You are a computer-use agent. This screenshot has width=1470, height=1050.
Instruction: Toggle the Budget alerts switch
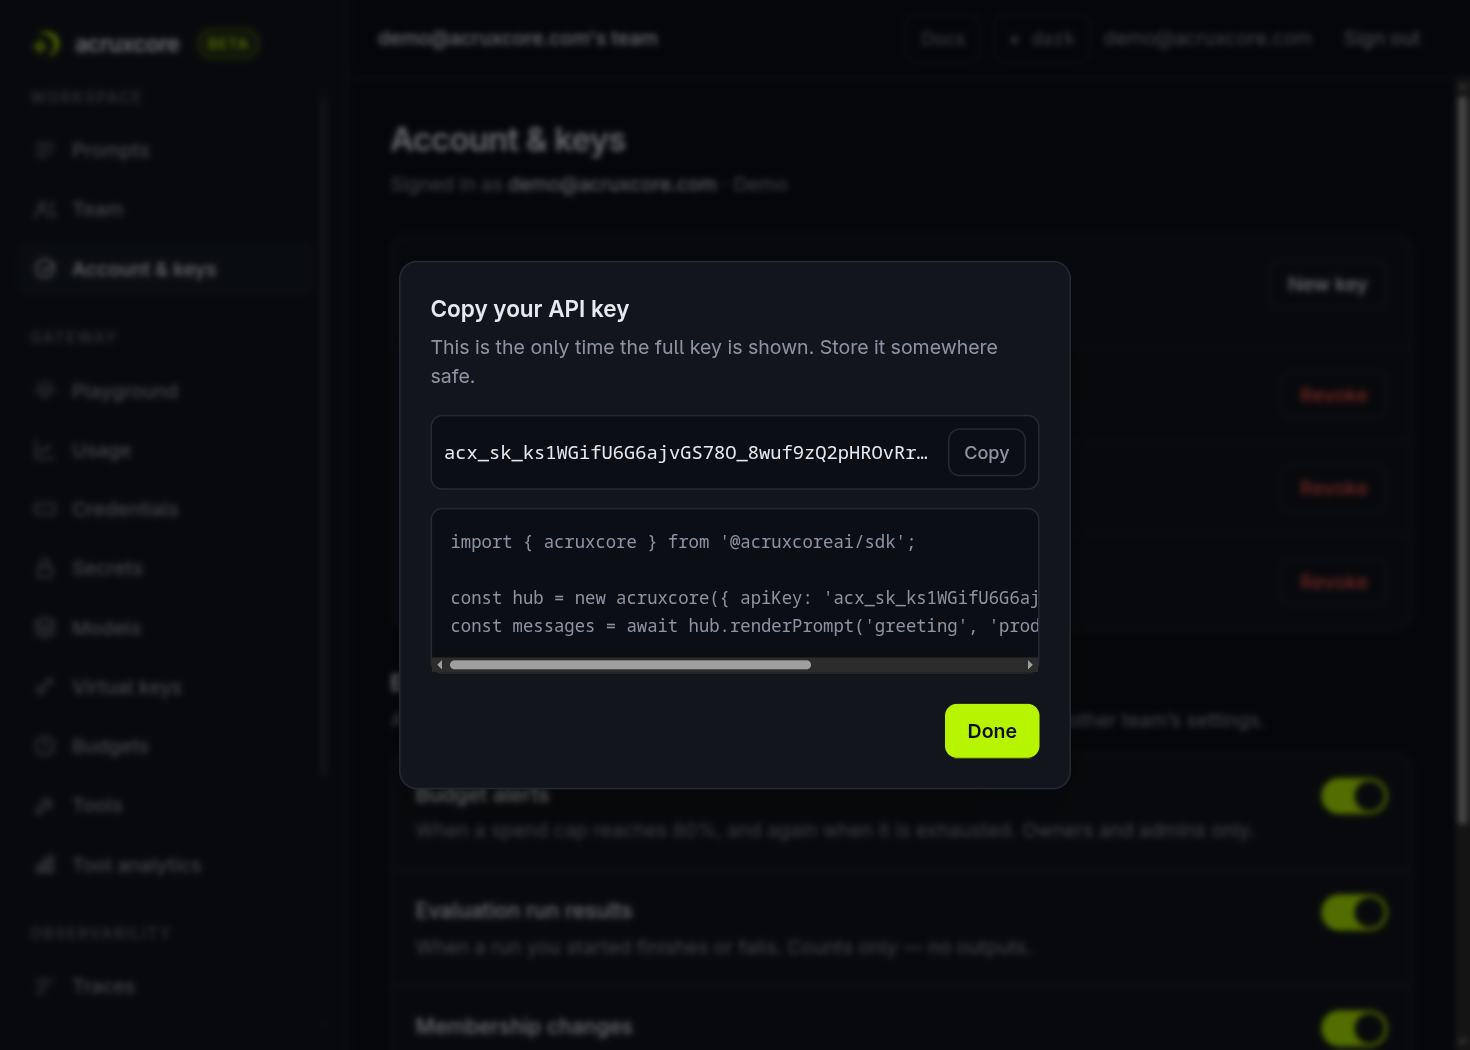1354,796
